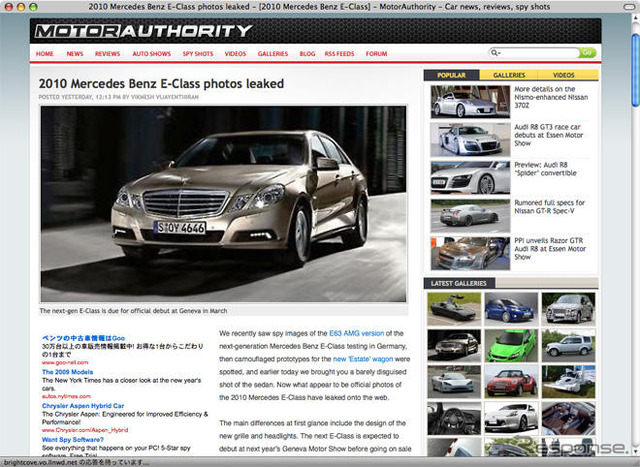
Task: Follow the "new 'Estate' wagon" link
Action: pyautogui.click(x=363, y=359)
